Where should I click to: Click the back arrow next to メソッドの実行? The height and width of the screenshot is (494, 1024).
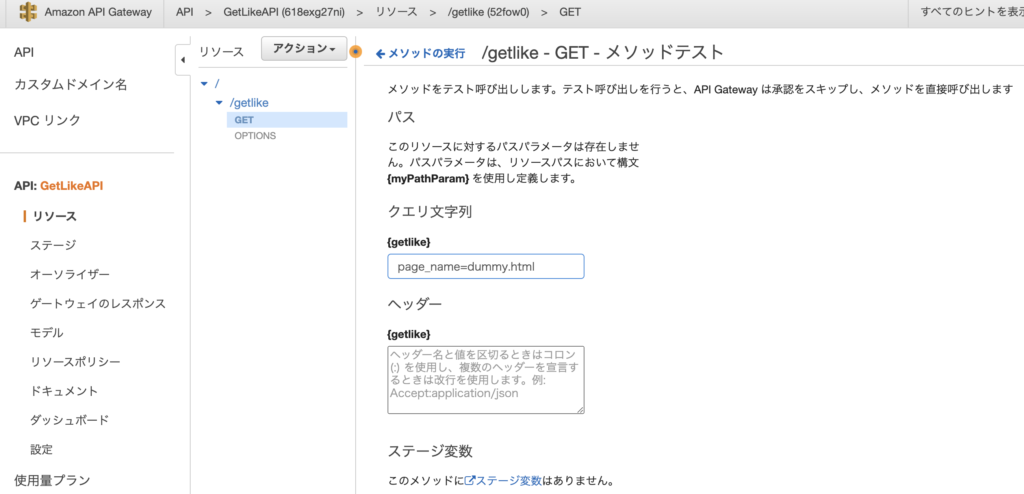pos(381,54)
